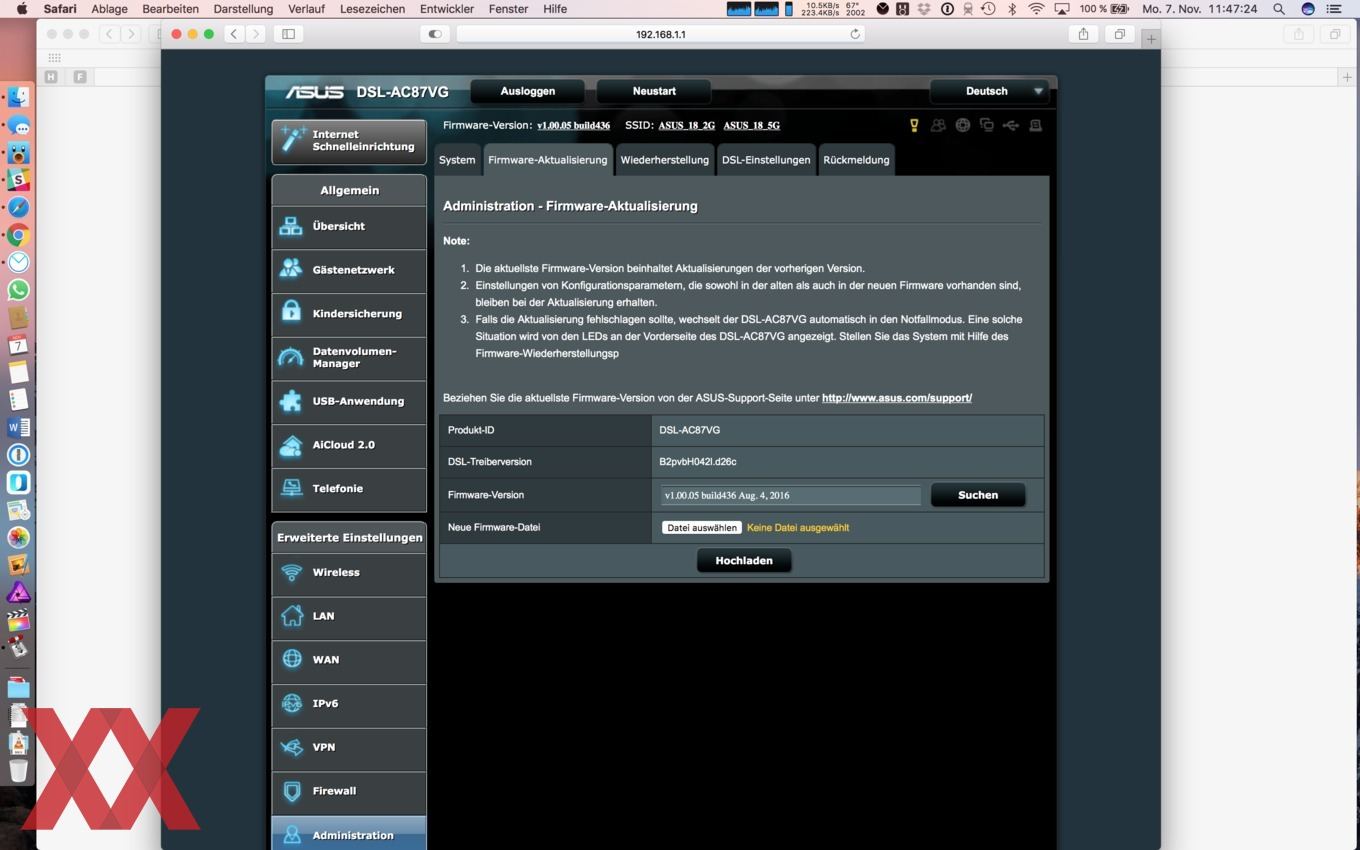1360x850 pixels.
Task: Click the reader/privacy icon left of address bar
Action: 435,34
